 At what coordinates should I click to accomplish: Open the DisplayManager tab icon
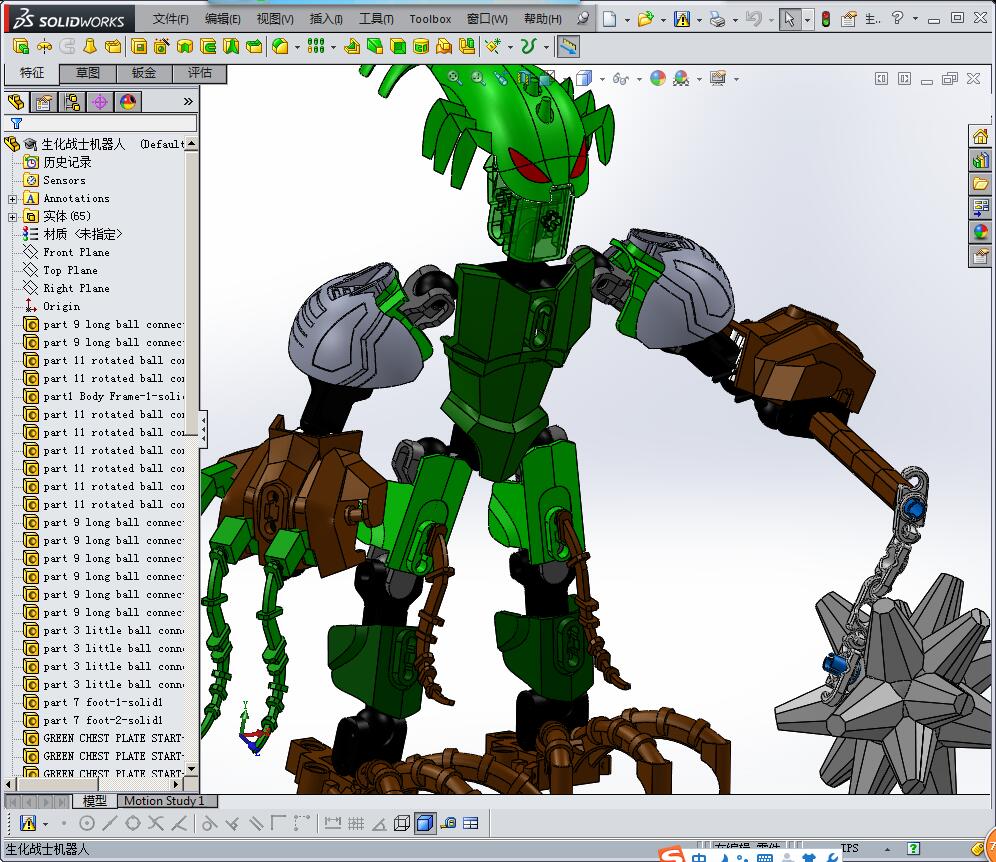click(x=128, y=102)
